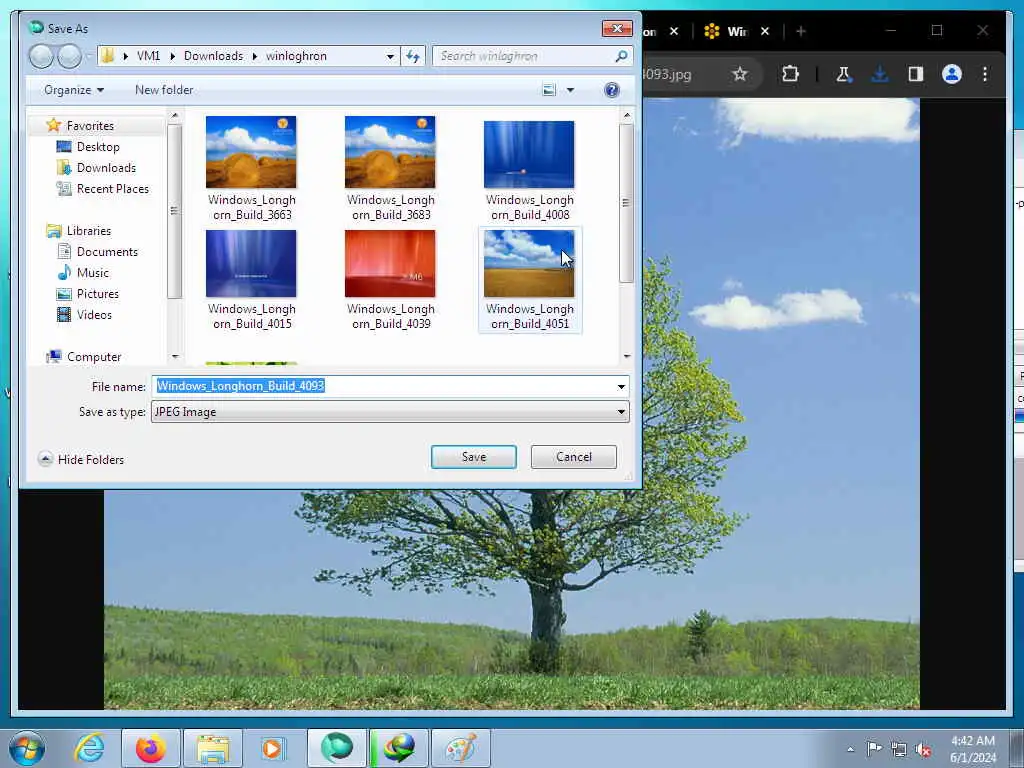Viewport: 1024px width, 768px height.
Task: Open the views options dropdown arrow
Action: coord(570,90)
